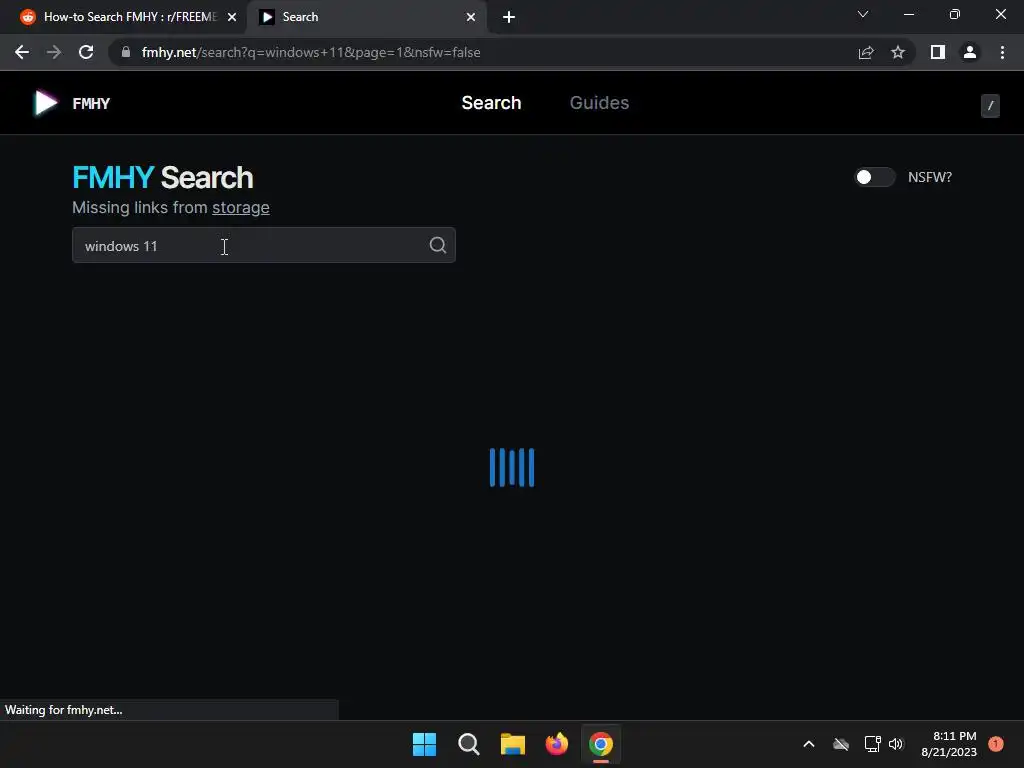This screenshot has height=768, width=1024.
Task: Click the NSFW? label
Action: [x=929, y=177]
